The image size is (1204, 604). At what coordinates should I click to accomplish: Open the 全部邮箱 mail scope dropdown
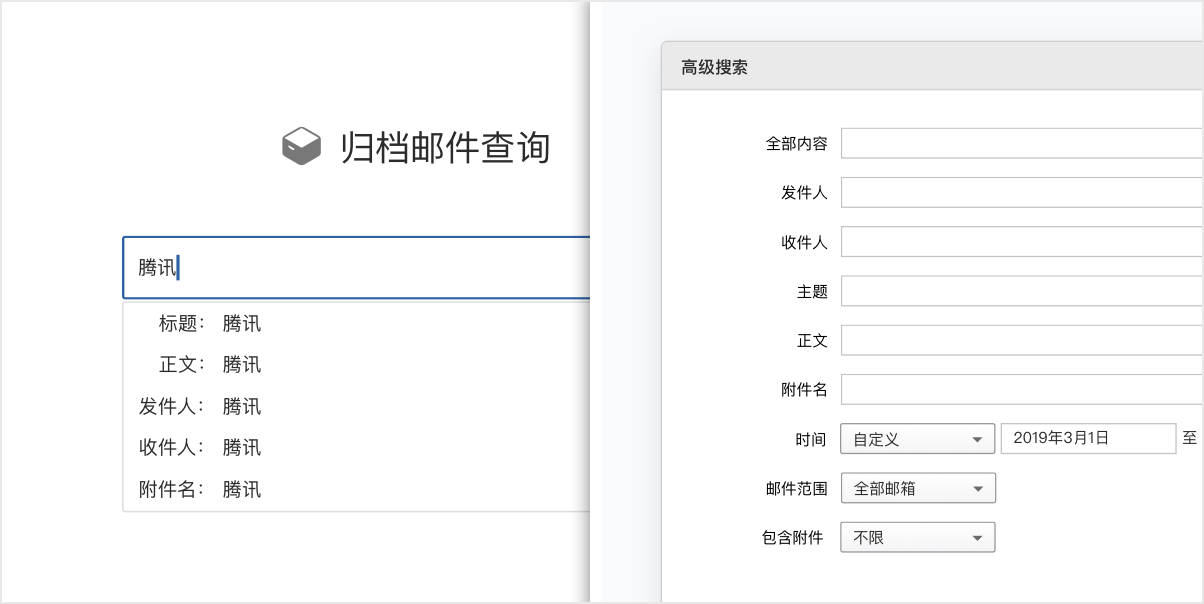pos(915,488)
